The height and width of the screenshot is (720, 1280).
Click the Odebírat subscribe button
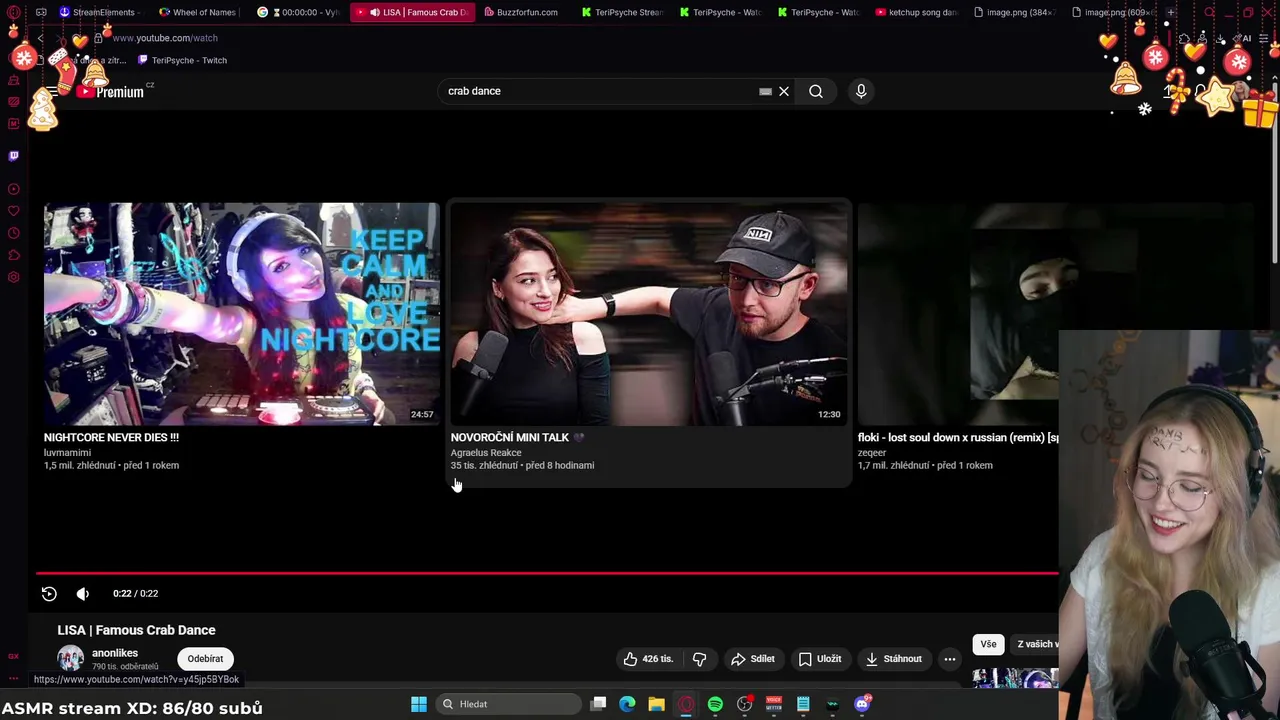click(x=205, y=659)
